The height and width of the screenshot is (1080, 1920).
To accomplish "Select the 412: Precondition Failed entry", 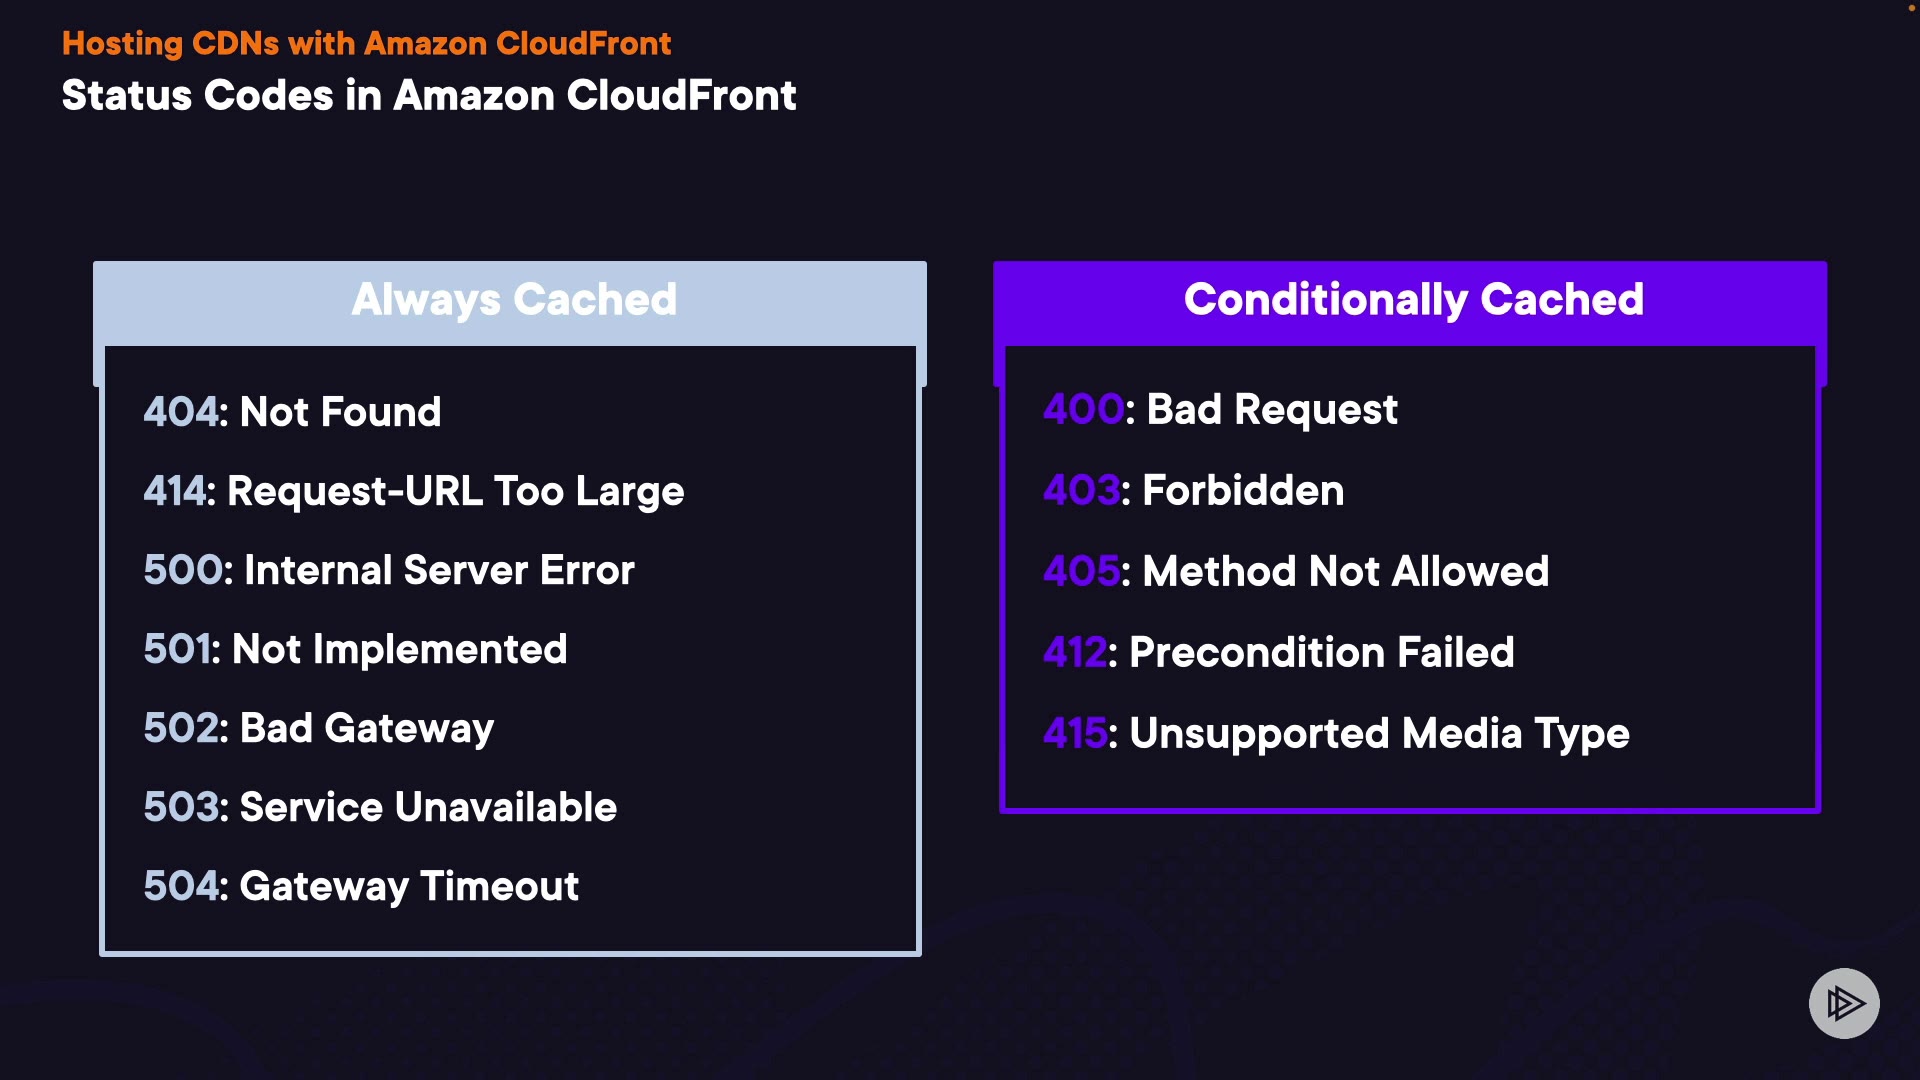I will (1278, 653).
